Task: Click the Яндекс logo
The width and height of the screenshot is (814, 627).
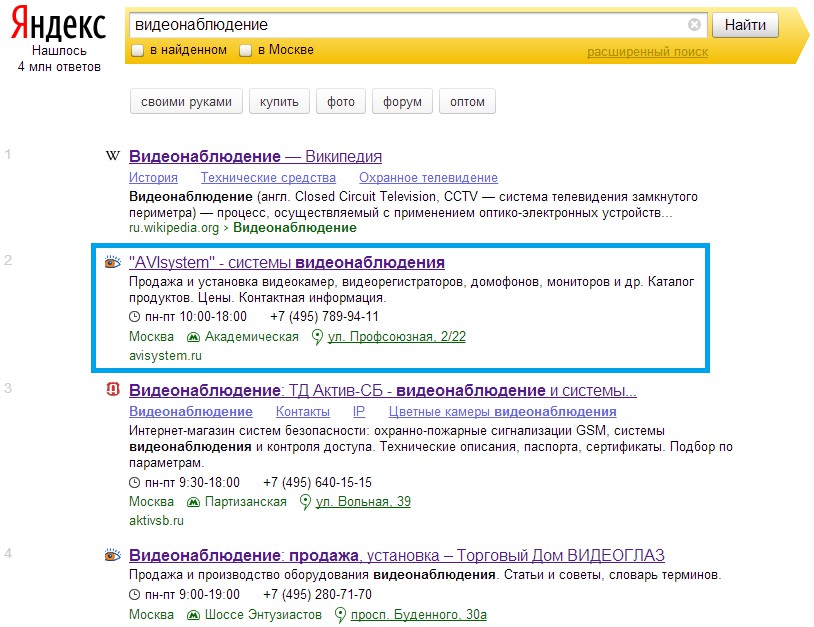Action: 58,24
